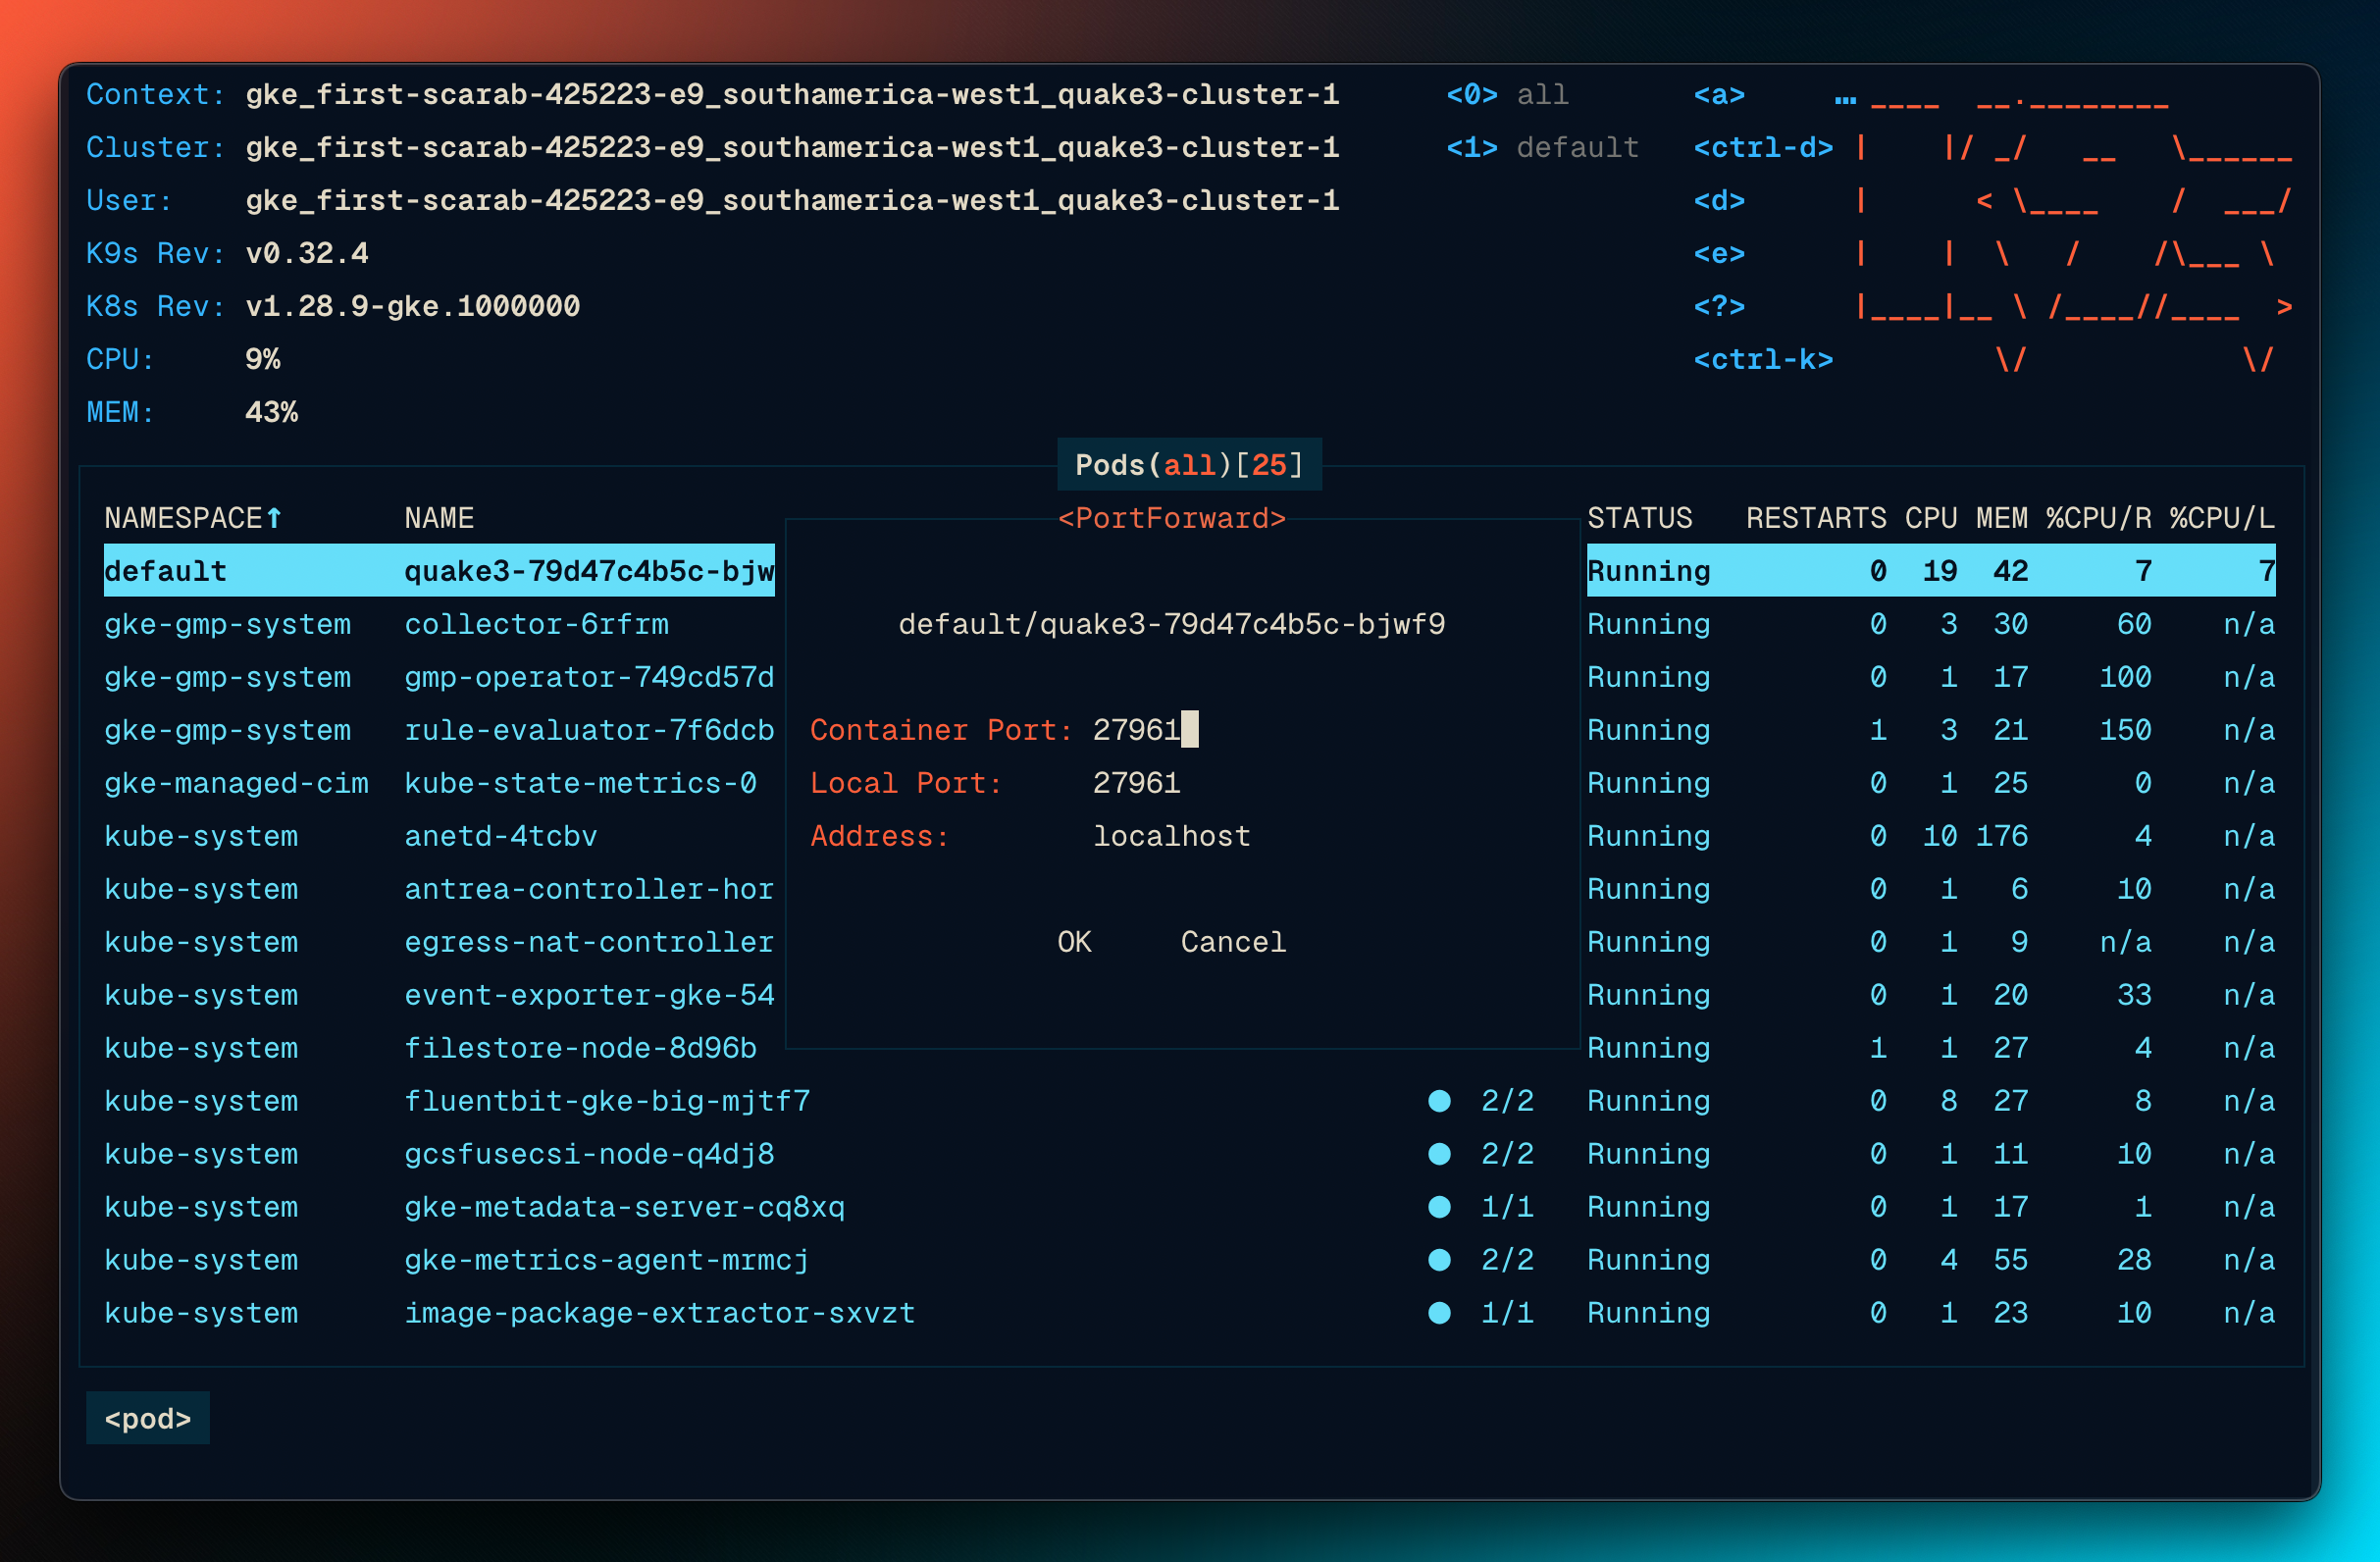Click the Running status of filestore-node-8d96b

pyautogui.click(x=1648, y=1048)
